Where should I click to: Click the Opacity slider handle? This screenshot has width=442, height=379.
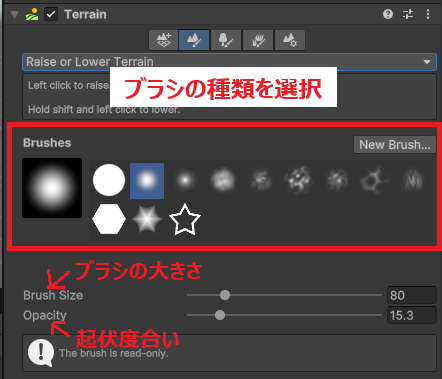click(220, 315)
